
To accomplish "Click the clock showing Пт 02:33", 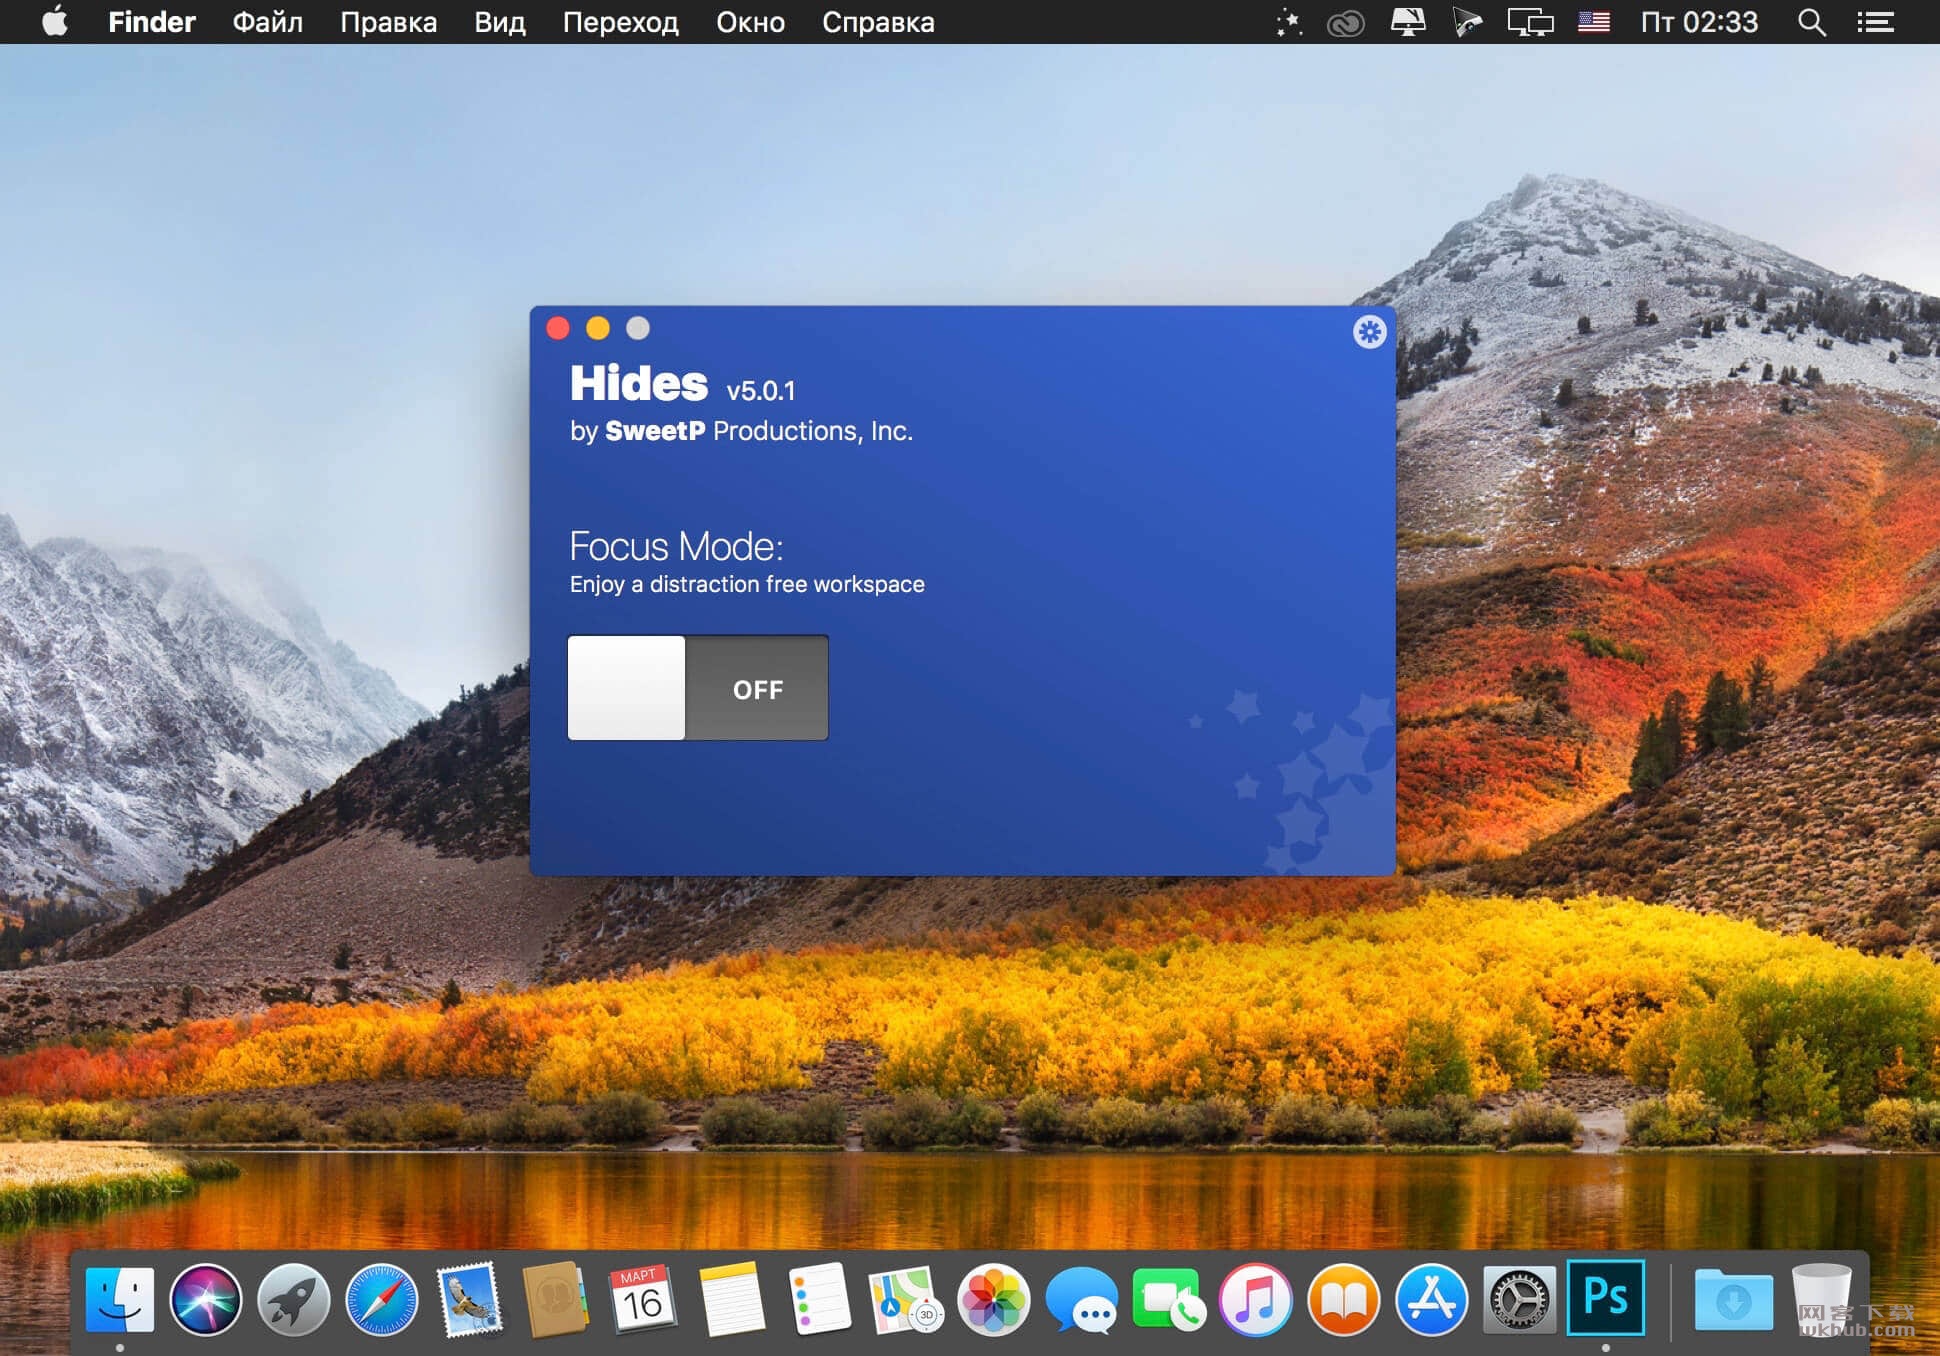I will click(1699, 22).
